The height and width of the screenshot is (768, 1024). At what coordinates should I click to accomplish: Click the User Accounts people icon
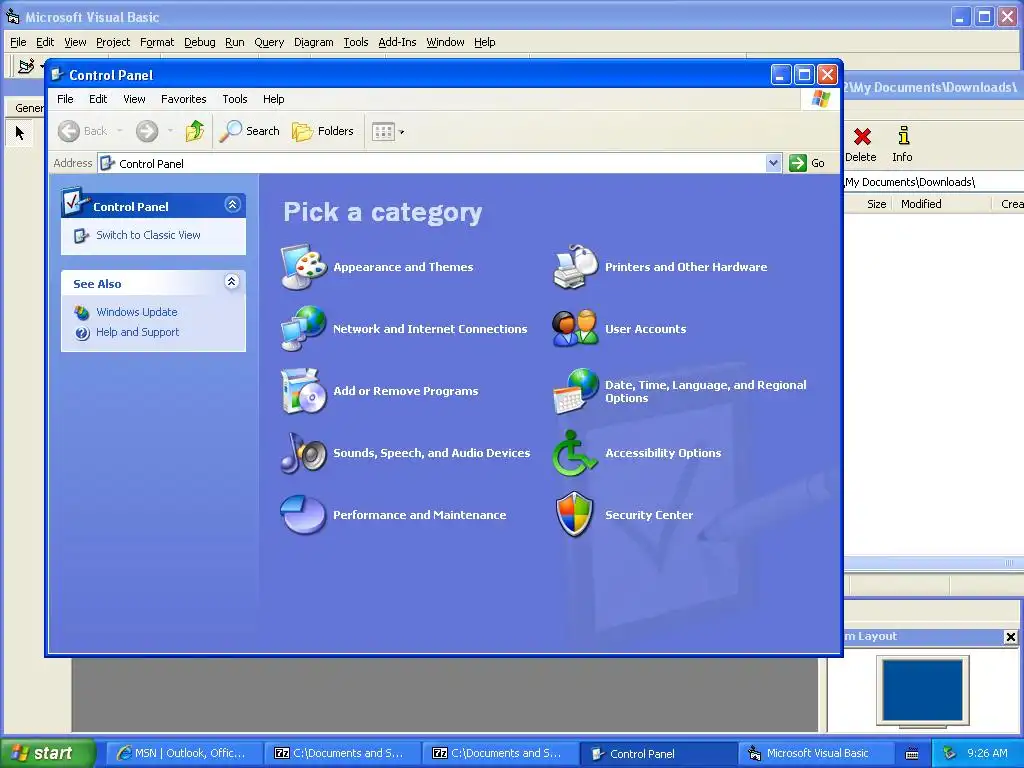click(575, 328)
